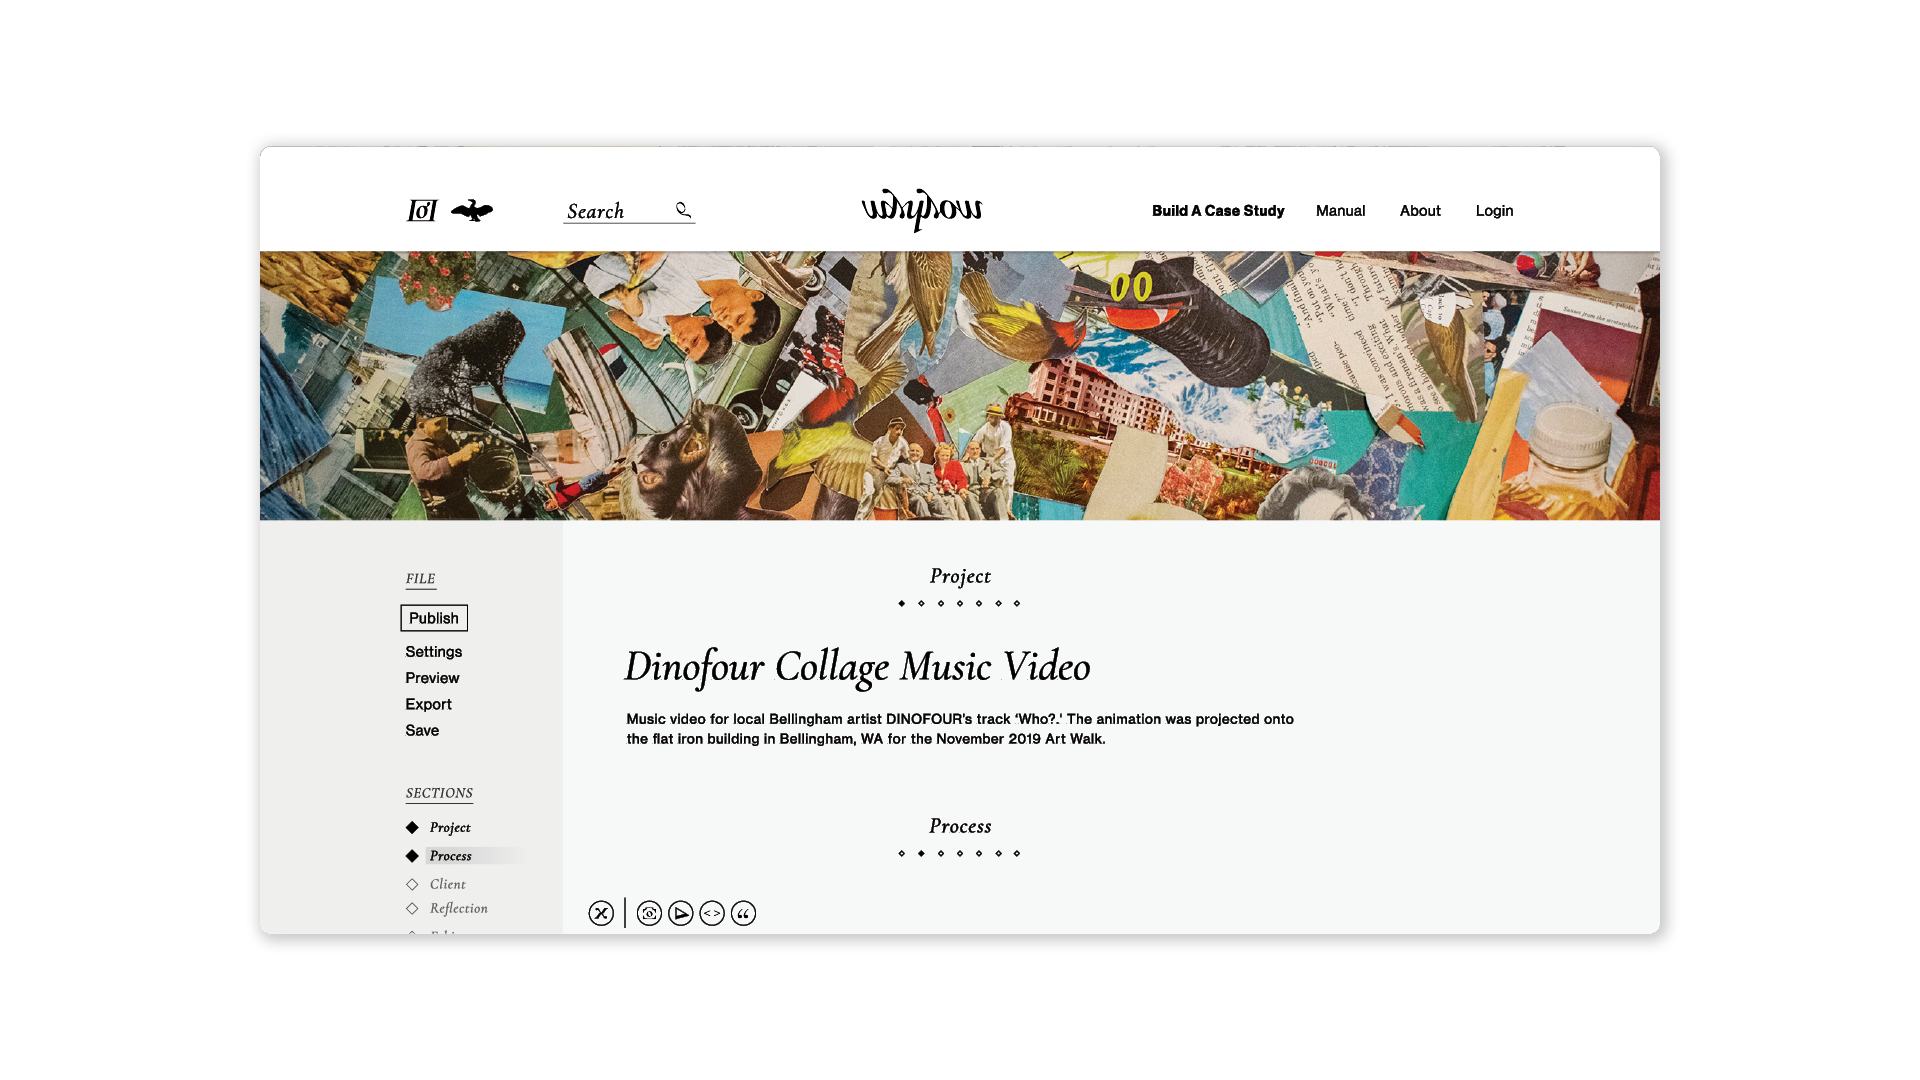Choose Export in the File panel

[x=428, y=704]
